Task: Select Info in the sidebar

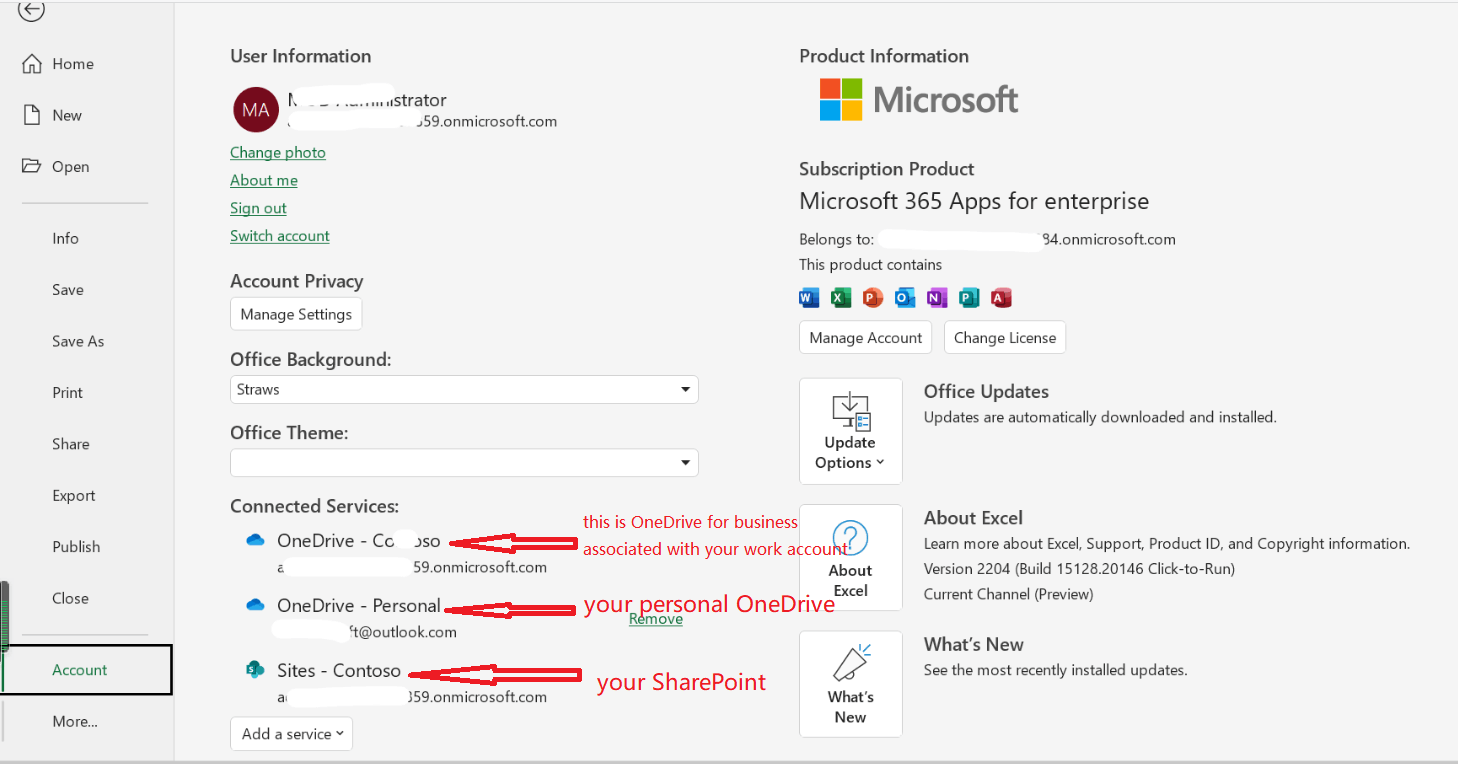Action: click(x=66, y=238)
